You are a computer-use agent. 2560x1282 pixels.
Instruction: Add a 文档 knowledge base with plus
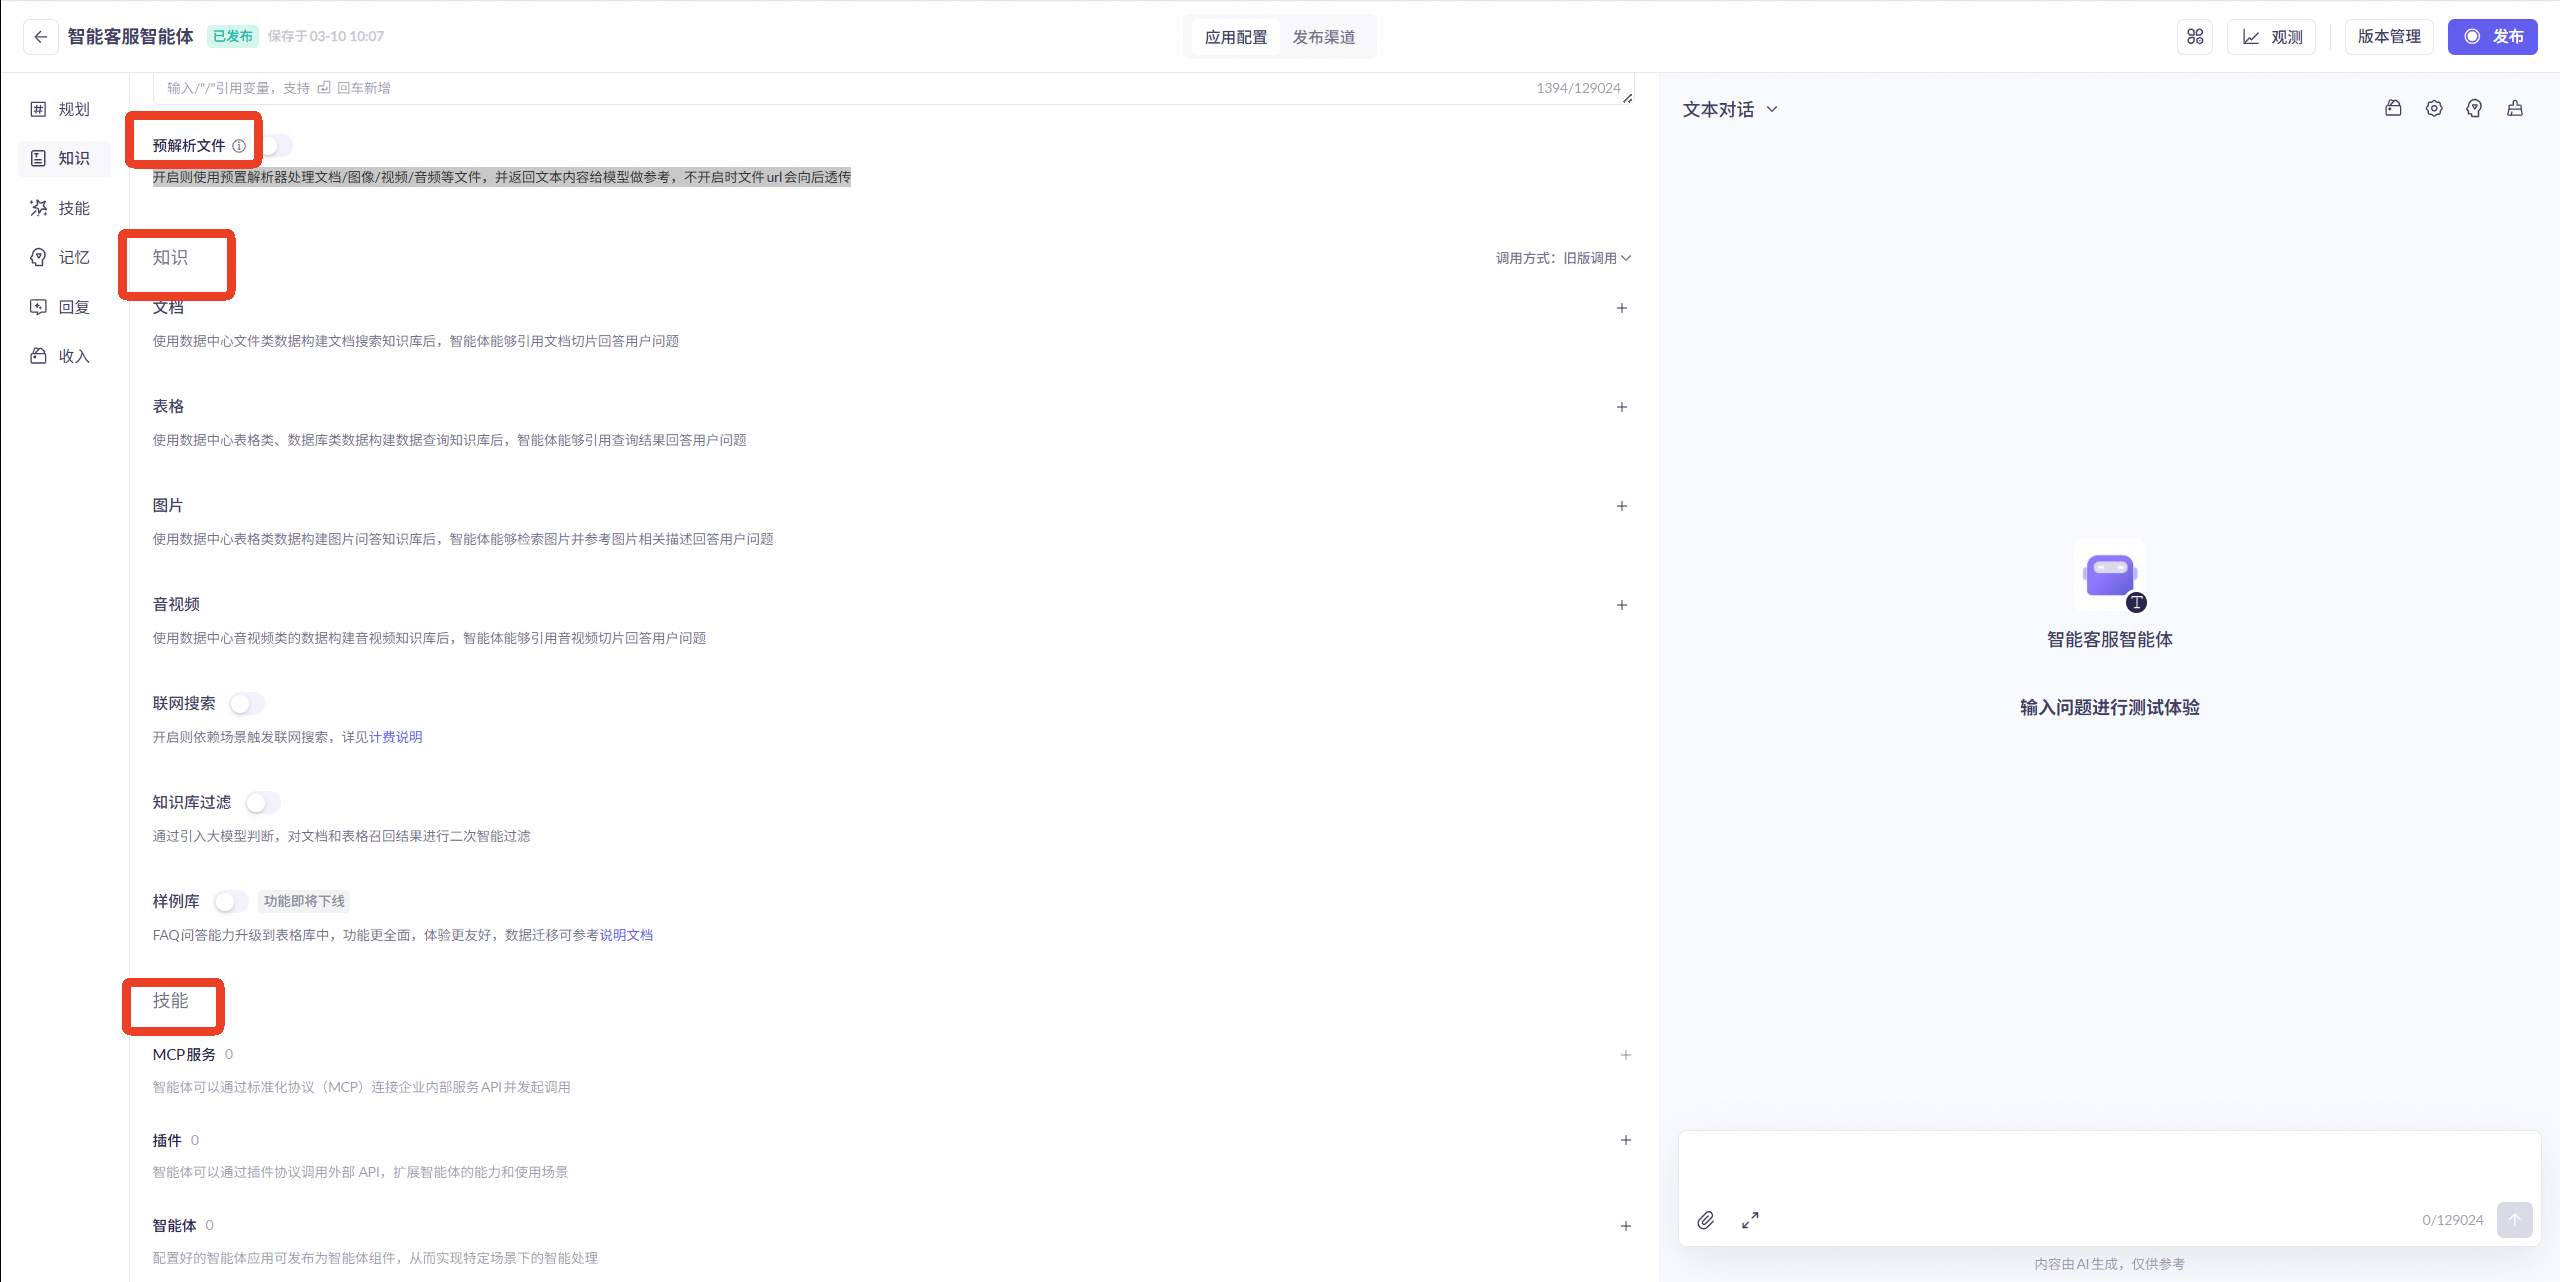point(1621,308)
